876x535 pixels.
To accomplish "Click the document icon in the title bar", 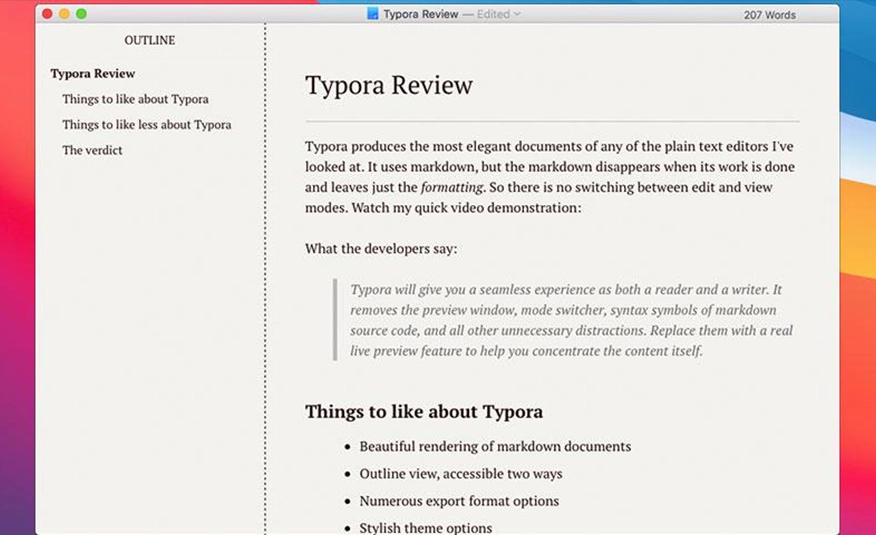I will click(x=373, y=14).
